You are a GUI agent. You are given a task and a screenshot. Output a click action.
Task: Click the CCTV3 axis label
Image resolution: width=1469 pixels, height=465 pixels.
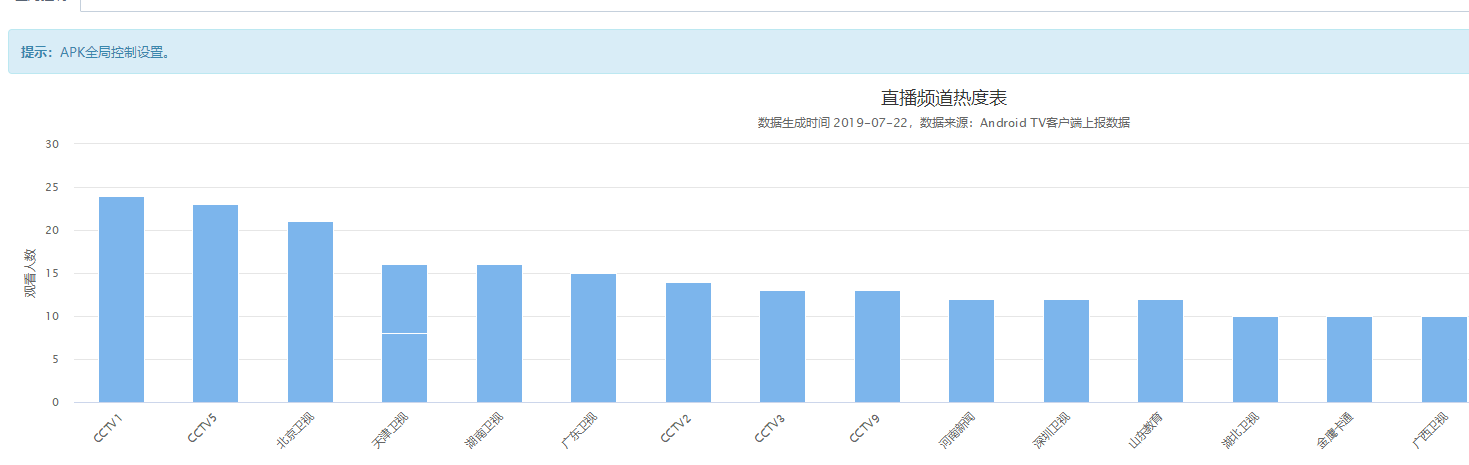[x=769, y=427]
